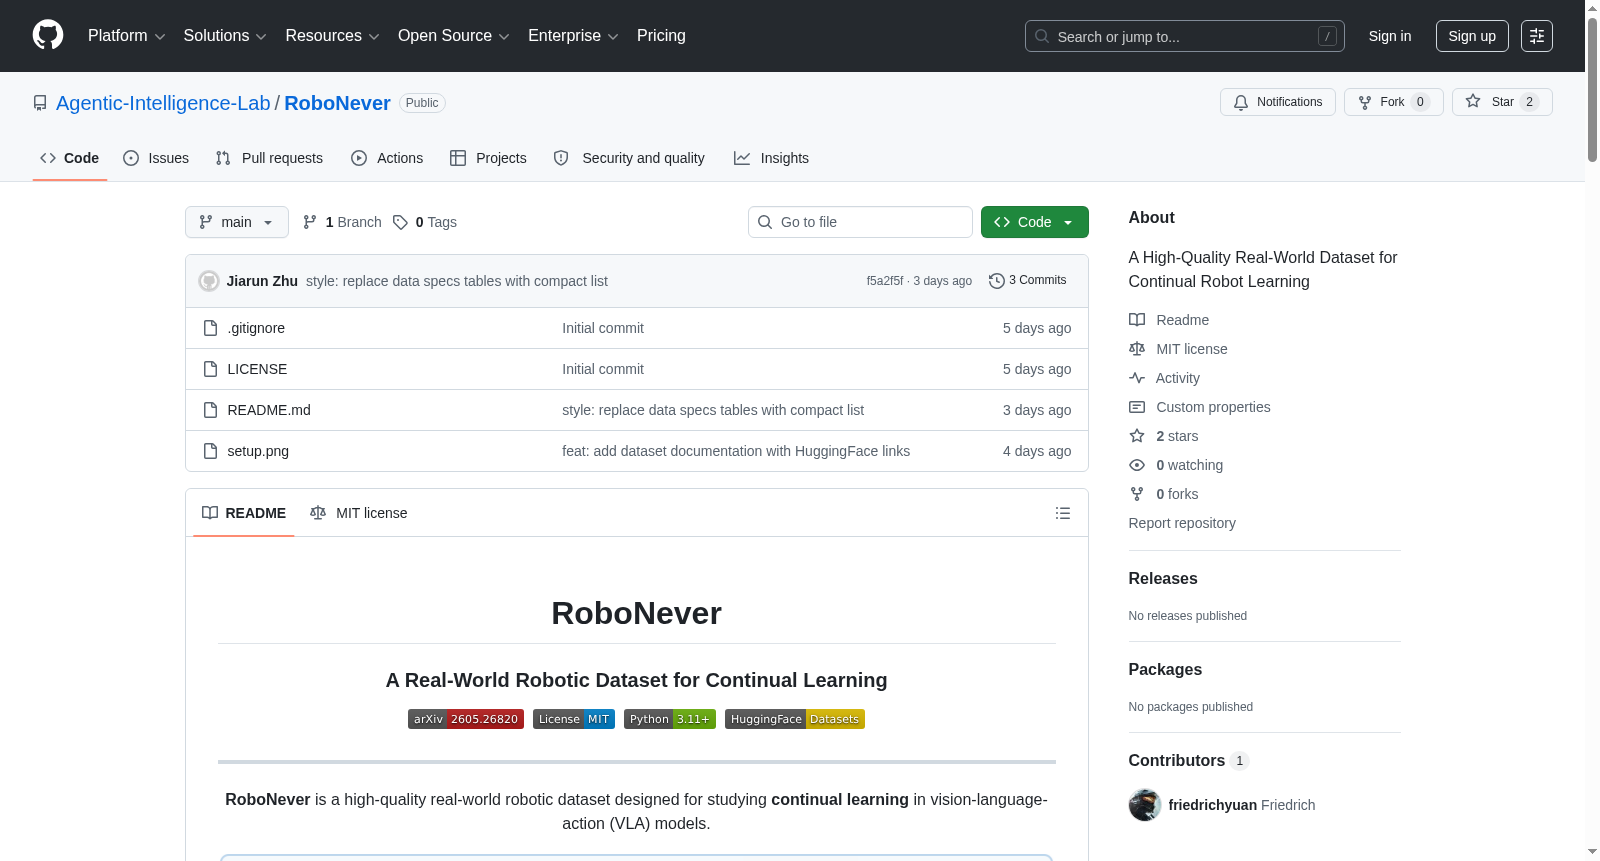Select the Code repository tab
Viewport: 1600px width, 861px height.
point(70,158)
